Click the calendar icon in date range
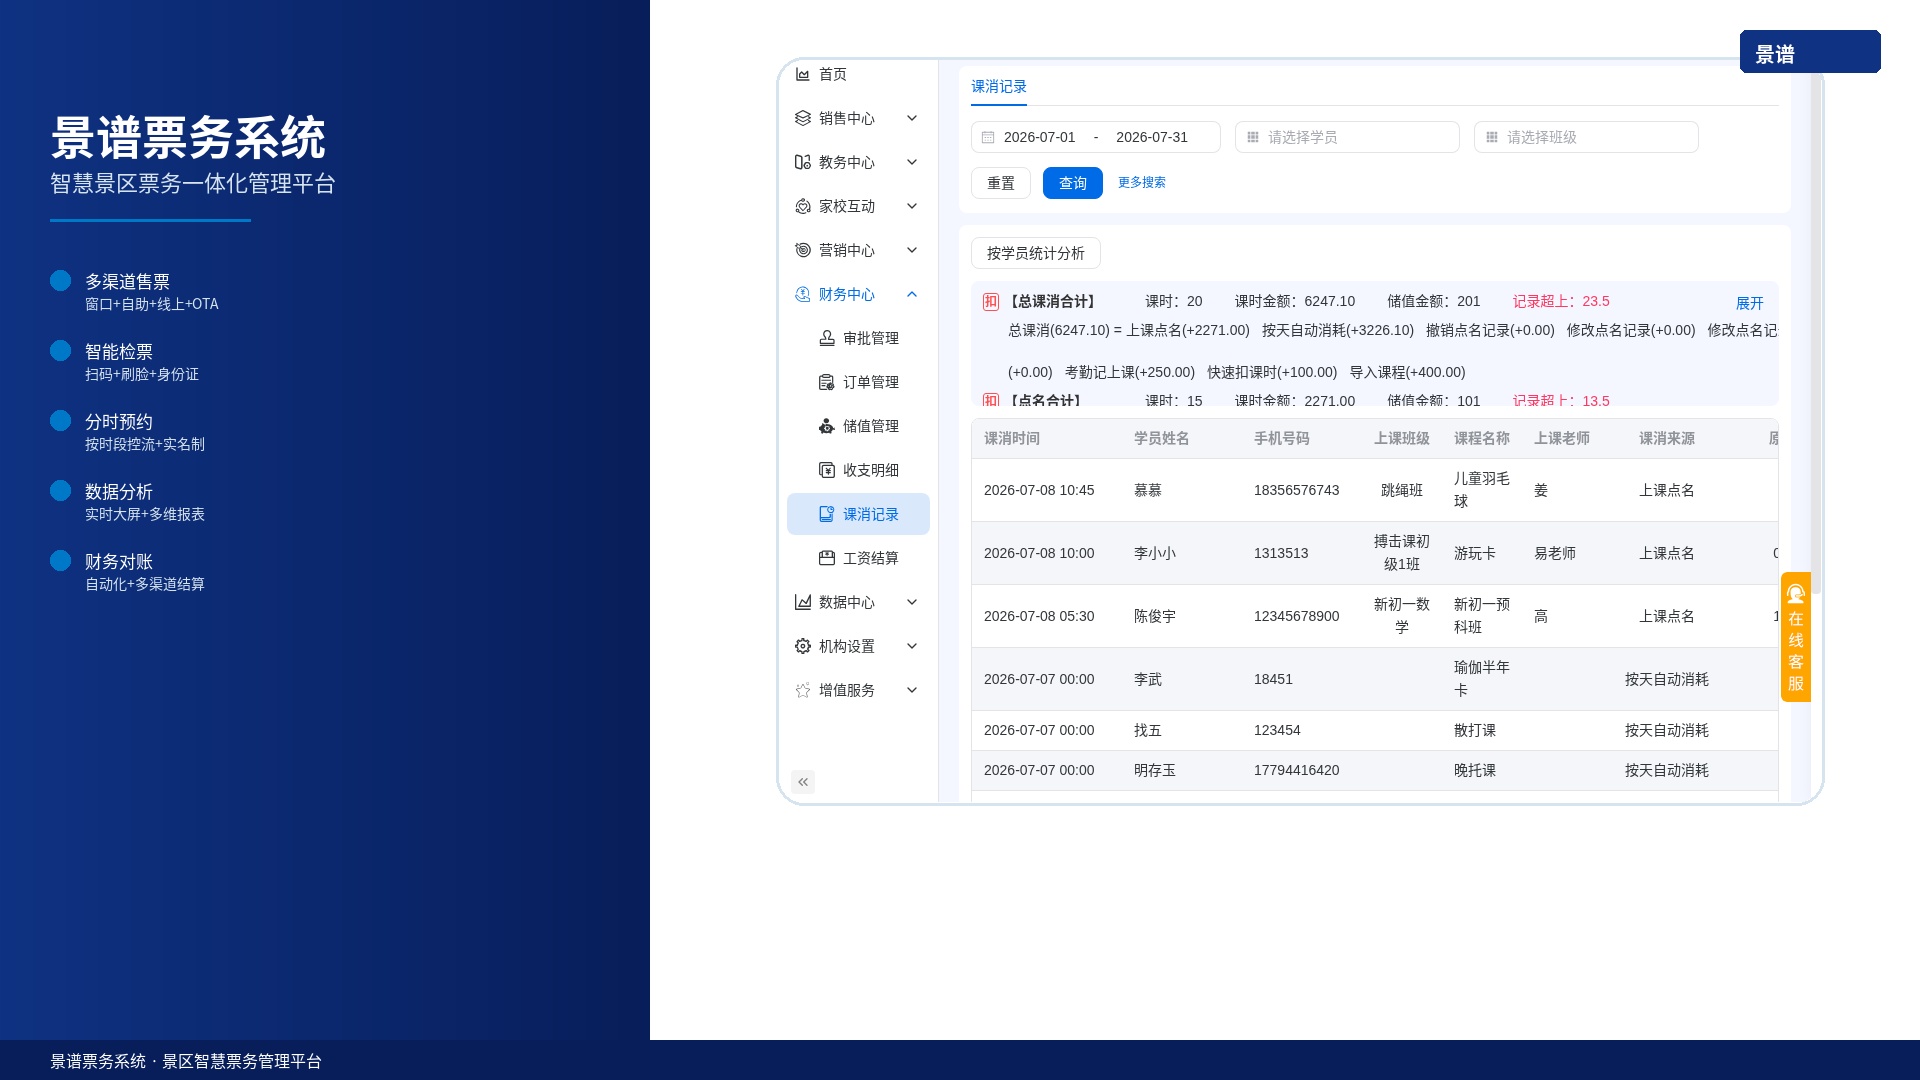 (988, 137)
